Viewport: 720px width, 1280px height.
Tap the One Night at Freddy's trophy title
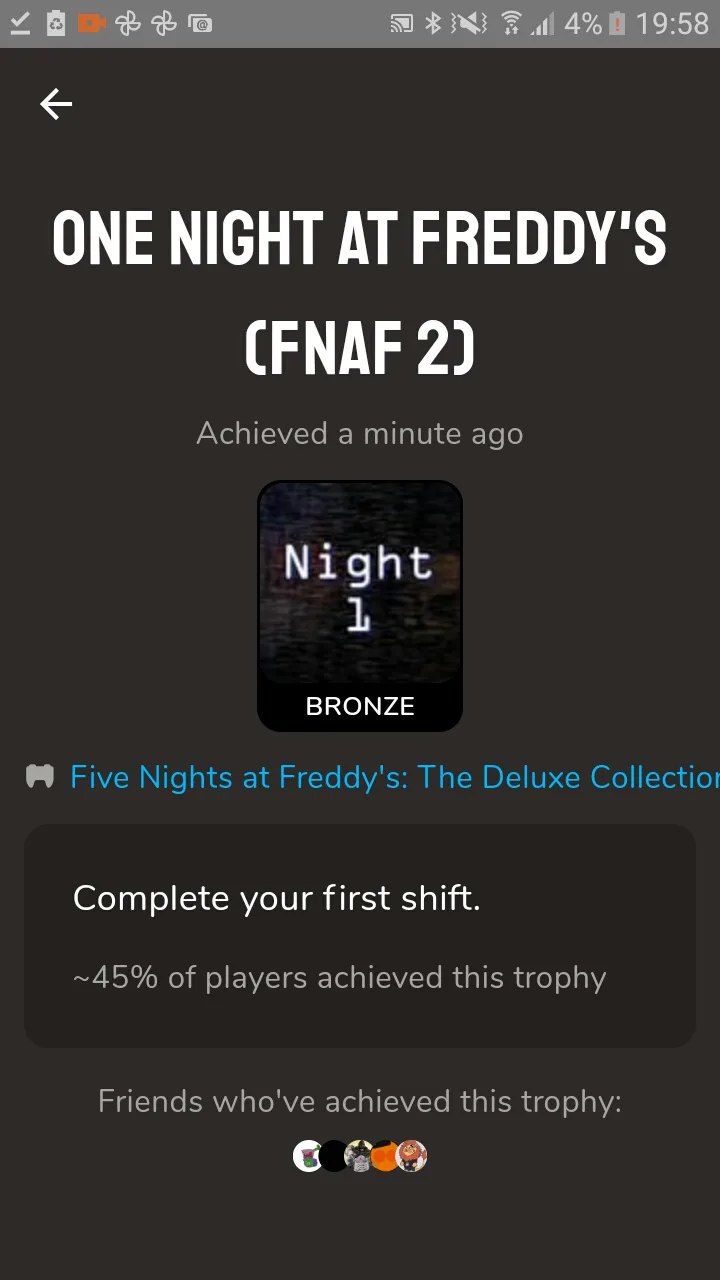[x=360, y=293]
